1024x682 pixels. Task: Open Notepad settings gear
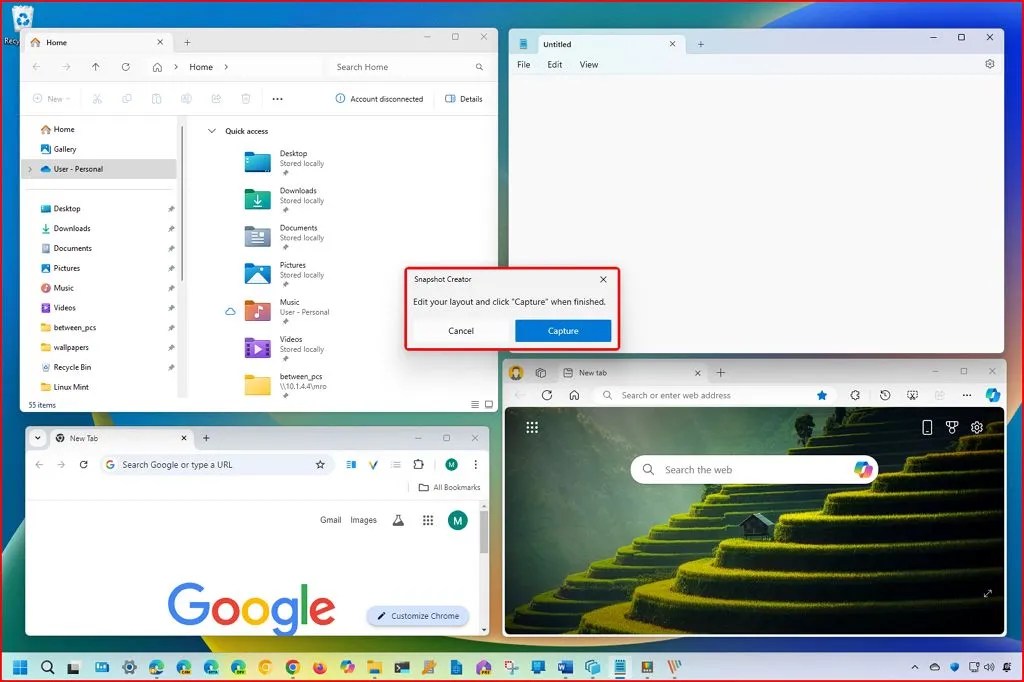click(x=989, y=64)
